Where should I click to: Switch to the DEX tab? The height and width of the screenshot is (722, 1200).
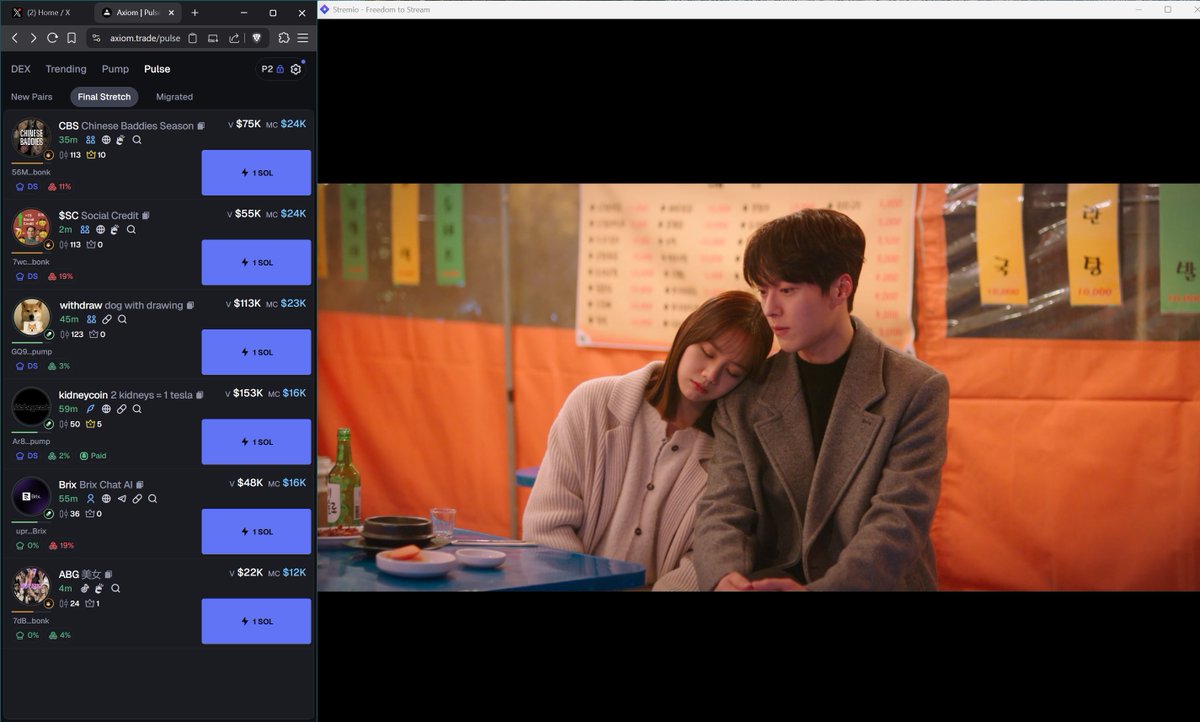[x=21, y=69]
